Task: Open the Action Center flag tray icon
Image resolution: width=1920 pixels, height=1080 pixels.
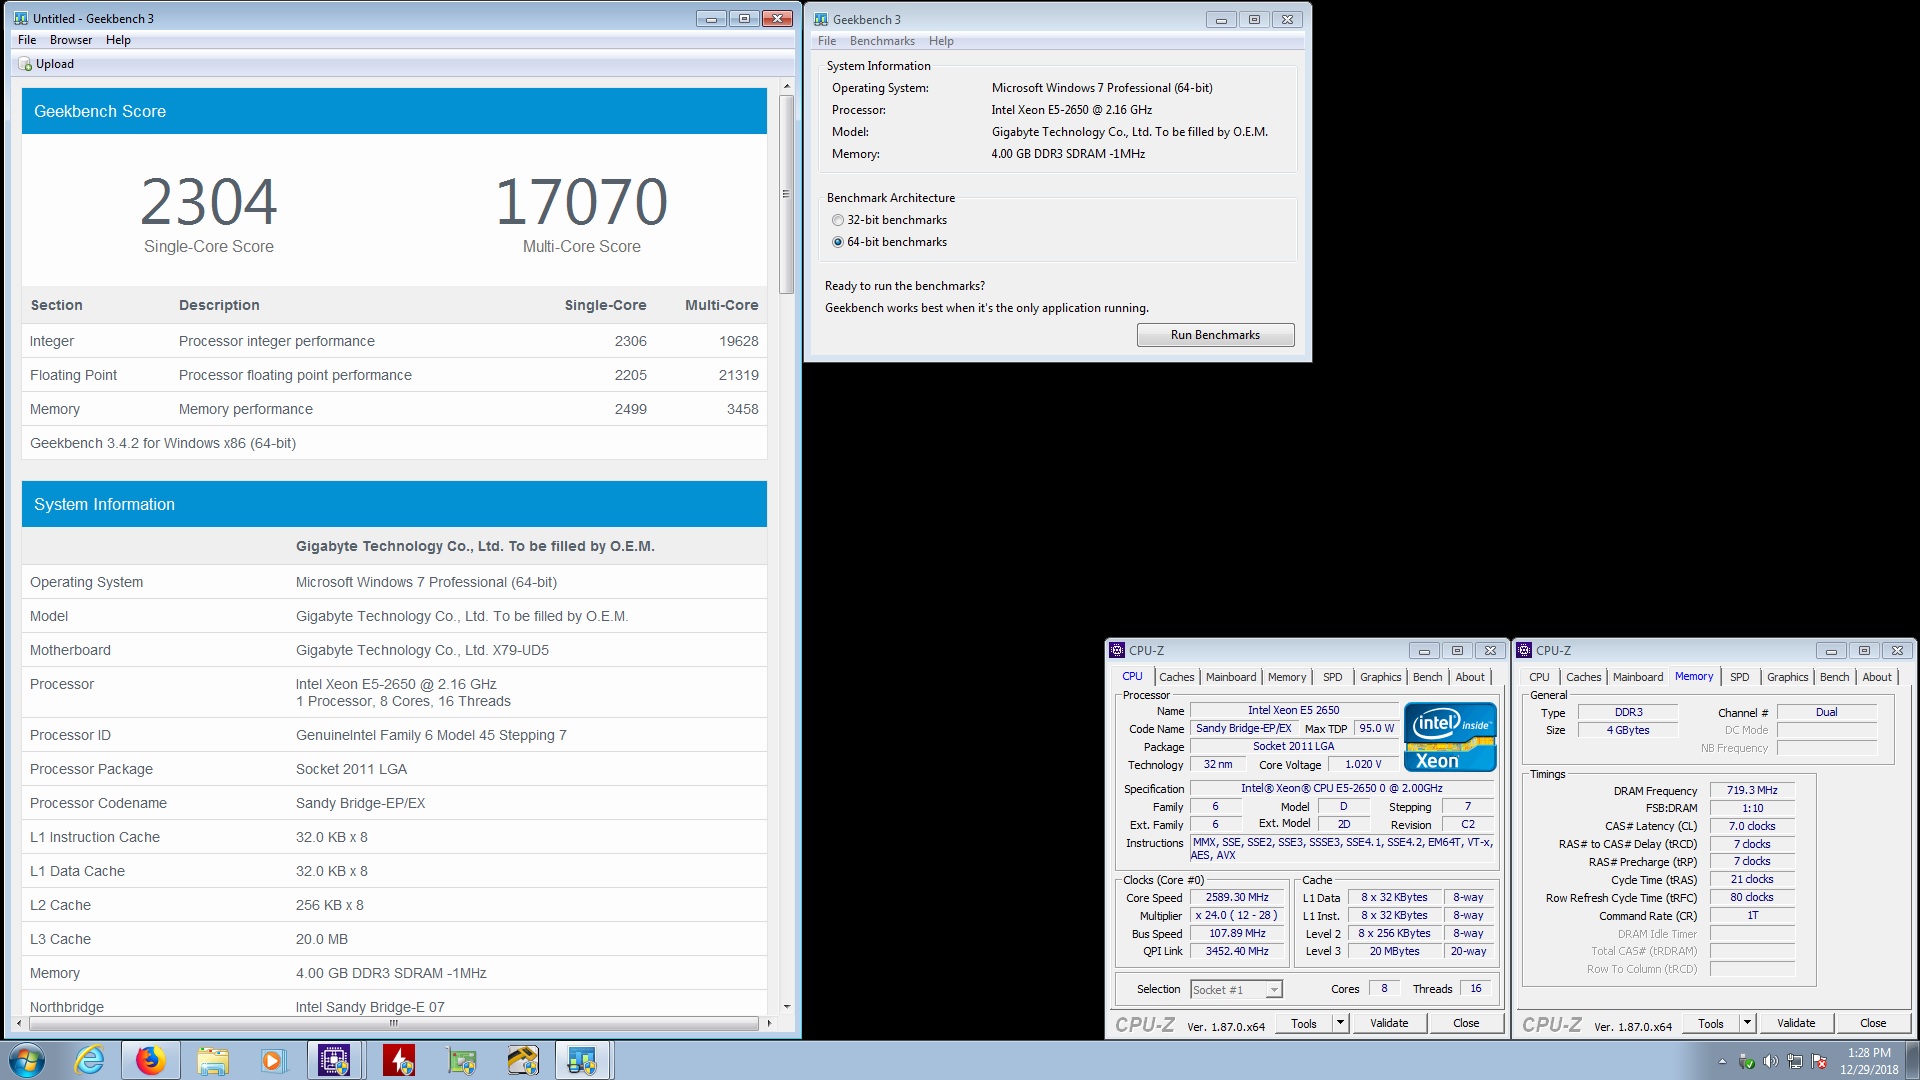Action: [x=1819, y=1061]
